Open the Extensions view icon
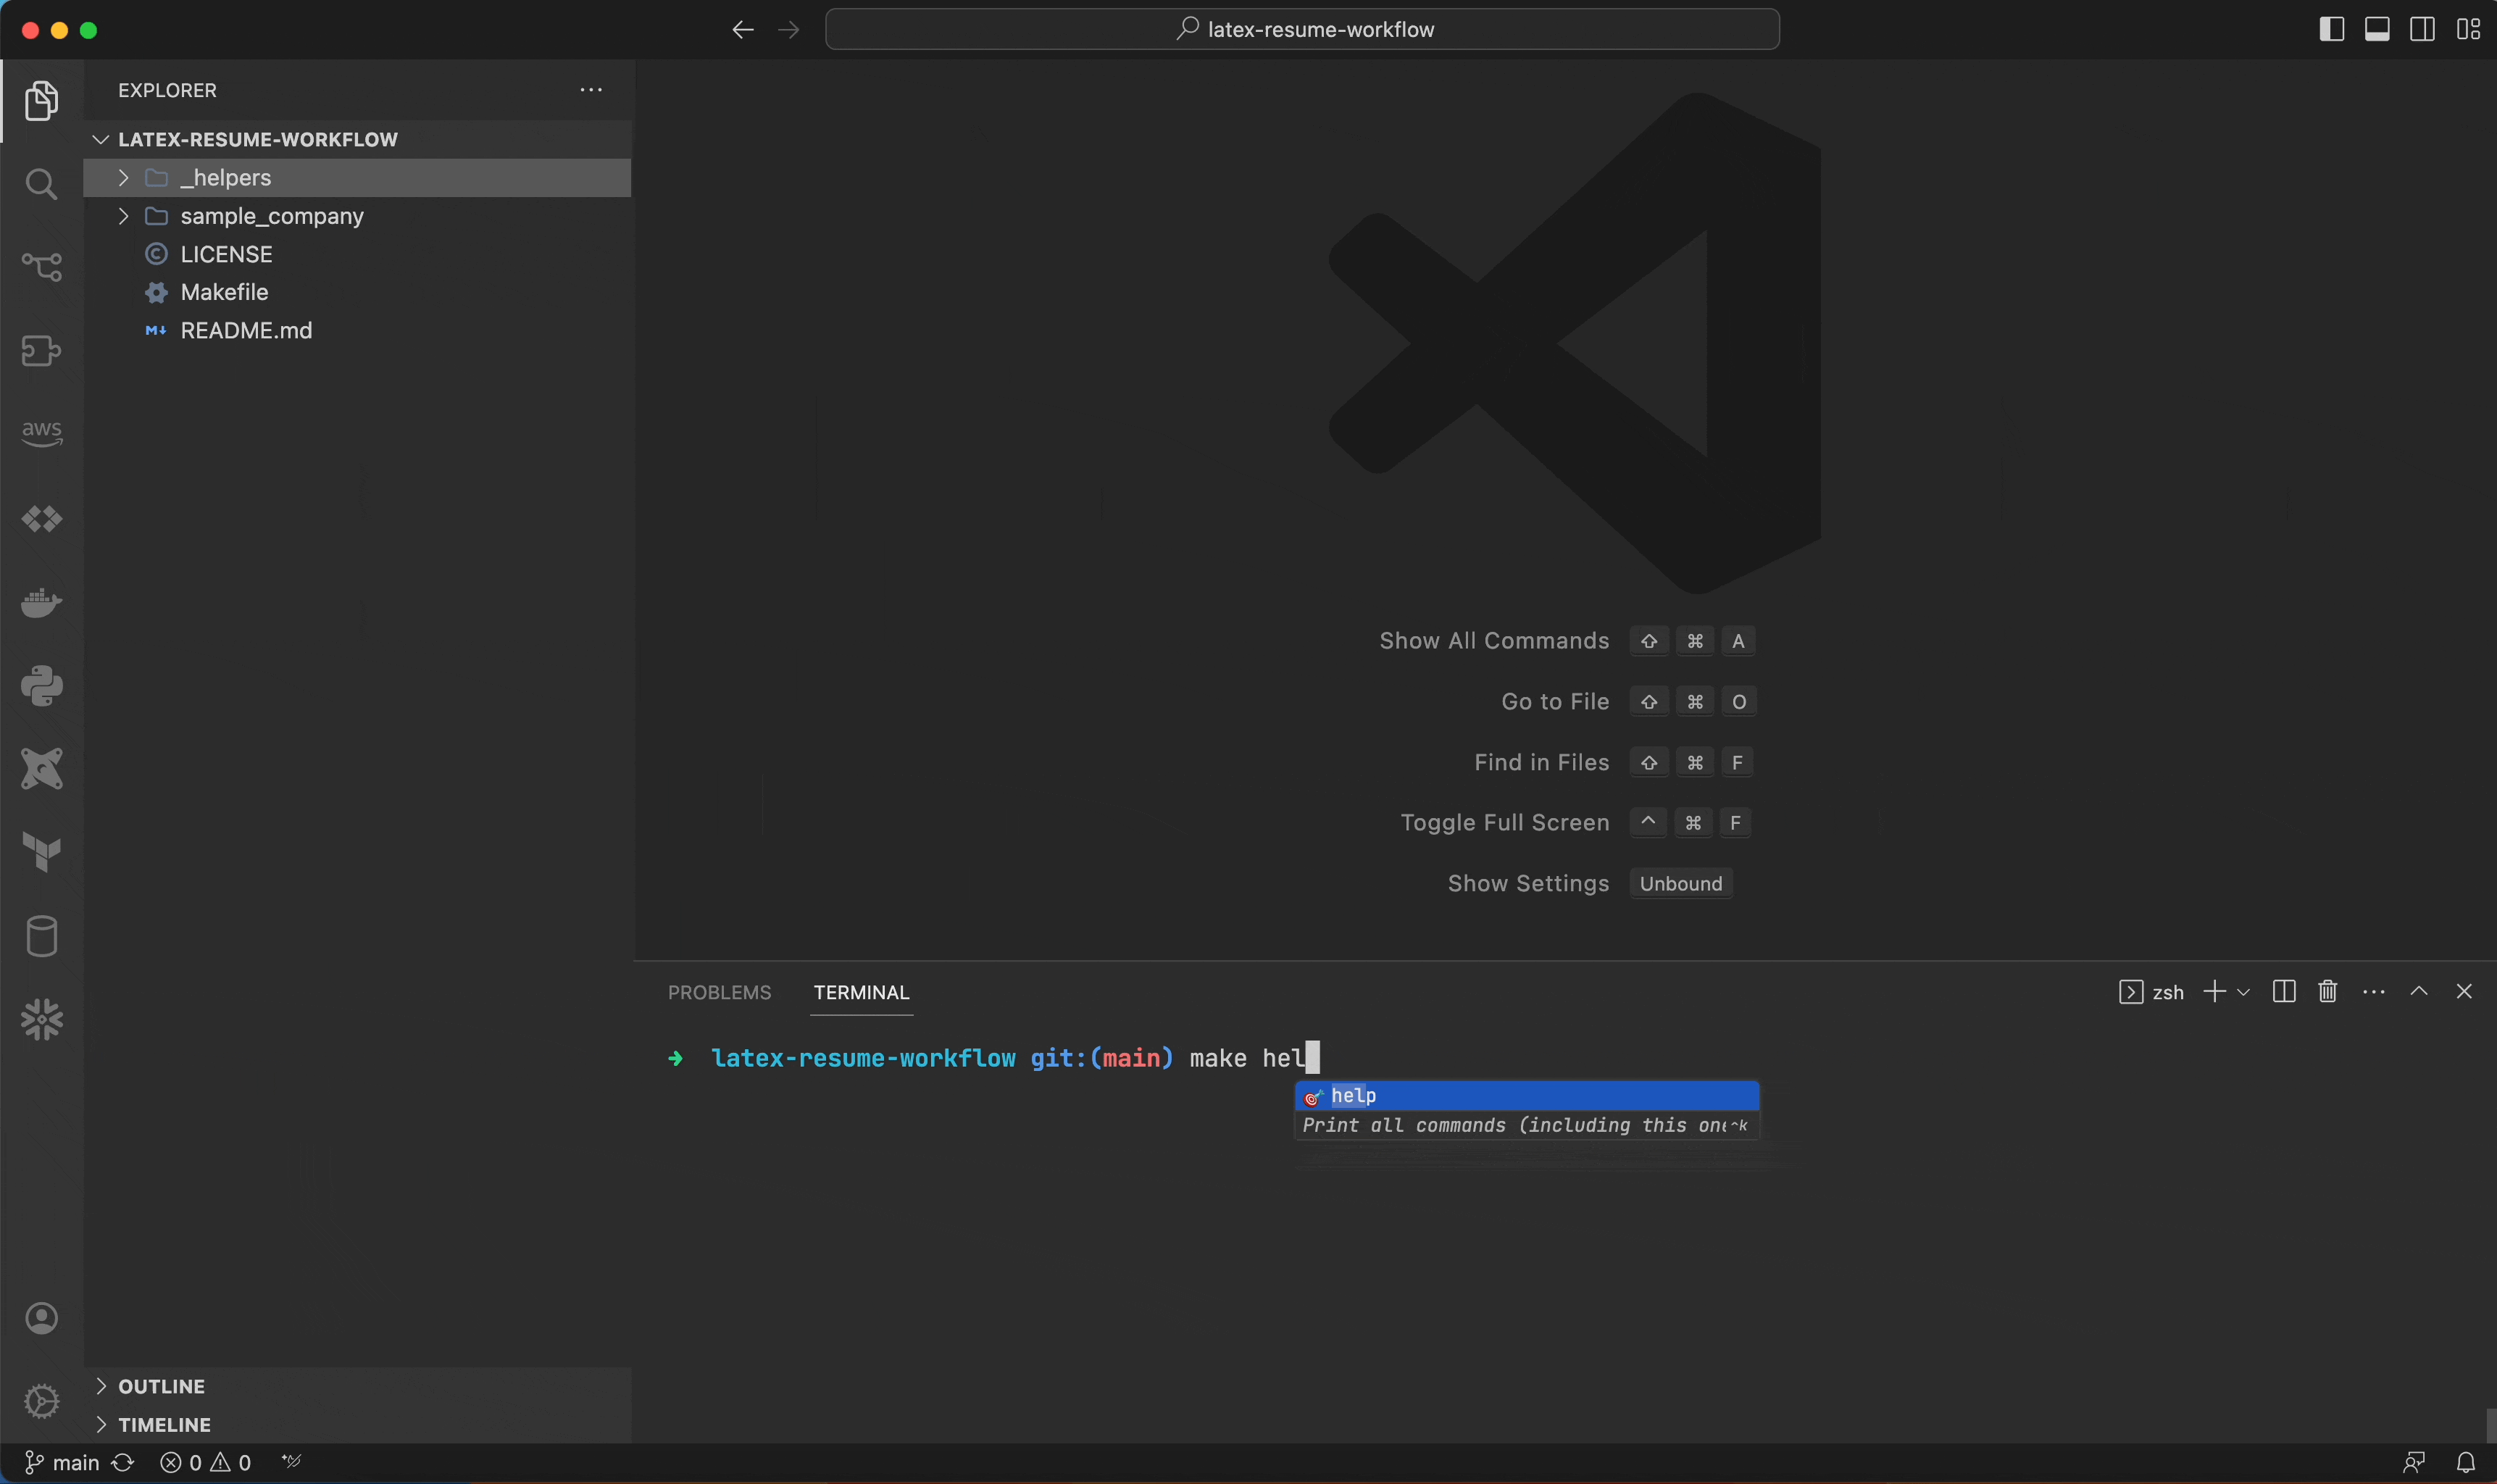2497x1484 pixels. [41, 351]
